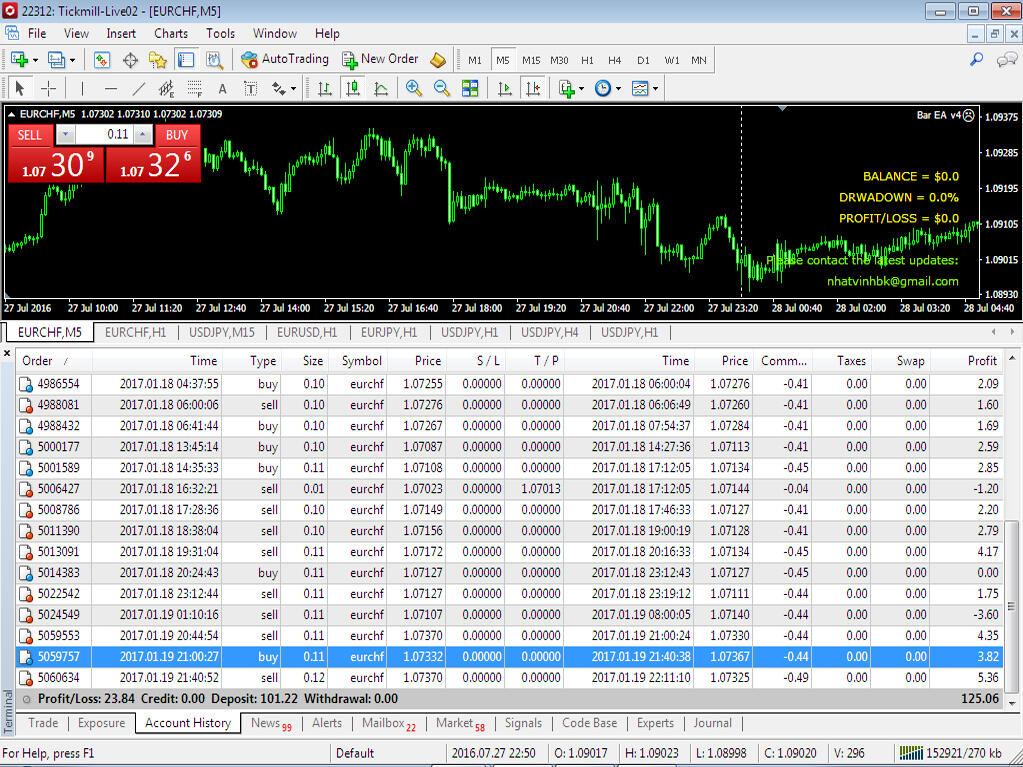Screen dimensions: 1023x767
Task: Select the trendline drawing tool
Action: tap(139, 88)
